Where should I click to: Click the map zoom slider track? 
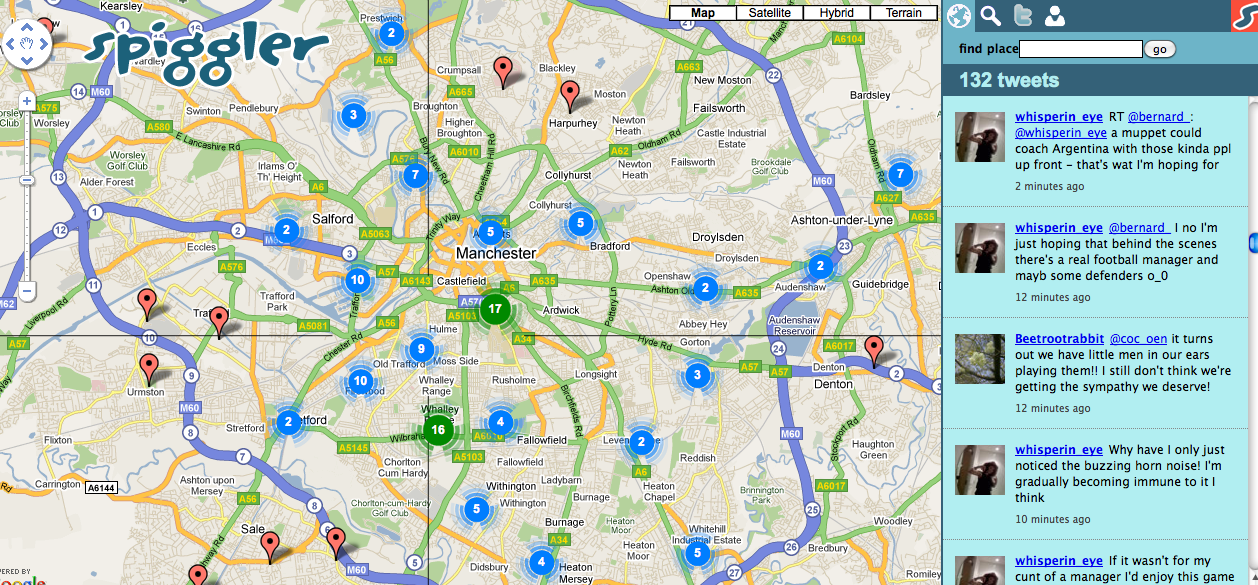coord(27,197)
